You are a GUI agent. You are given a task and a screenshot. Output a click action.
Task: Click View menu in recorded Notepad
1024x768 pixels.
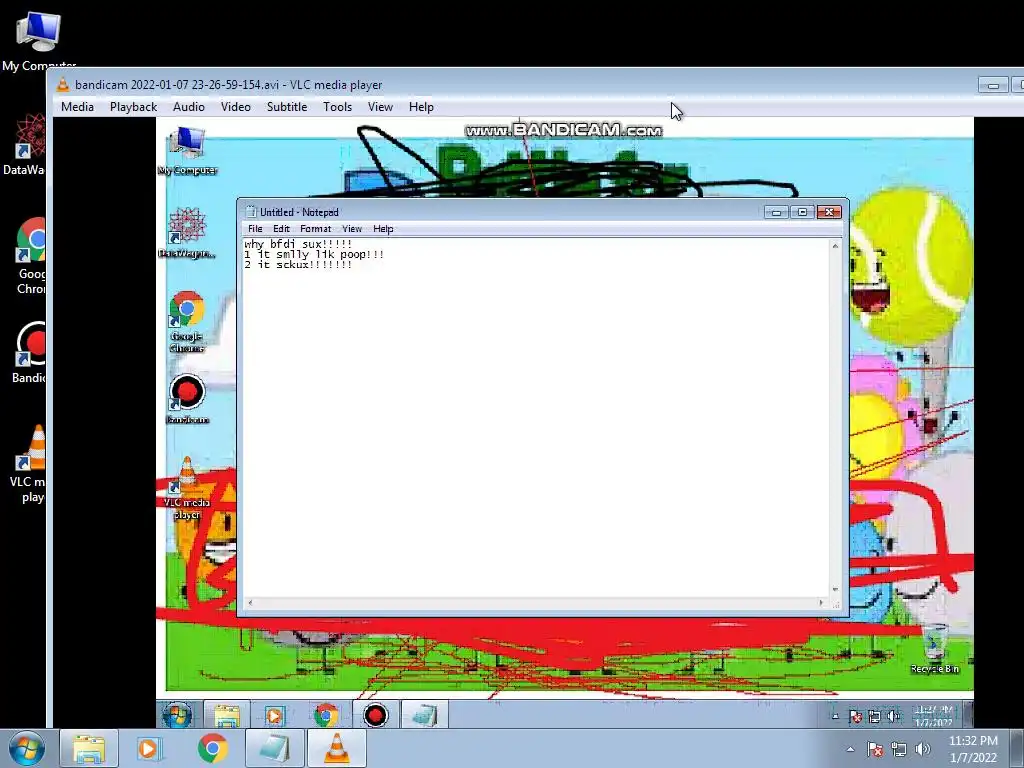[352, 229]
